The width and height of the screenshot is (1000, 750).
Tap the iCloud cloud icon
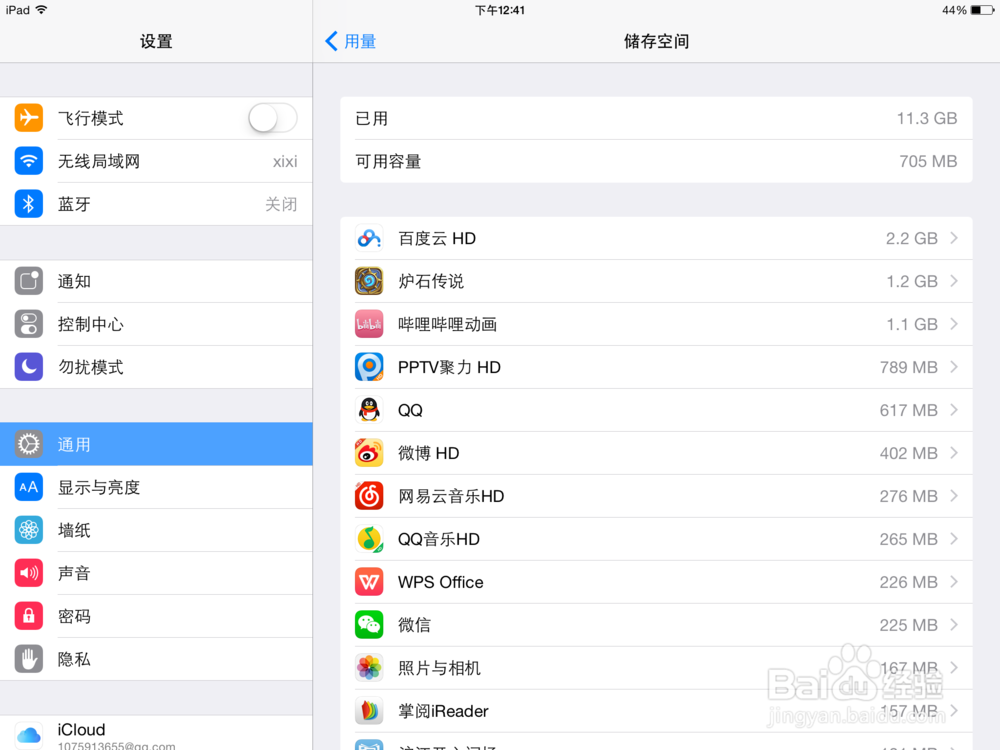coord(29,735)
